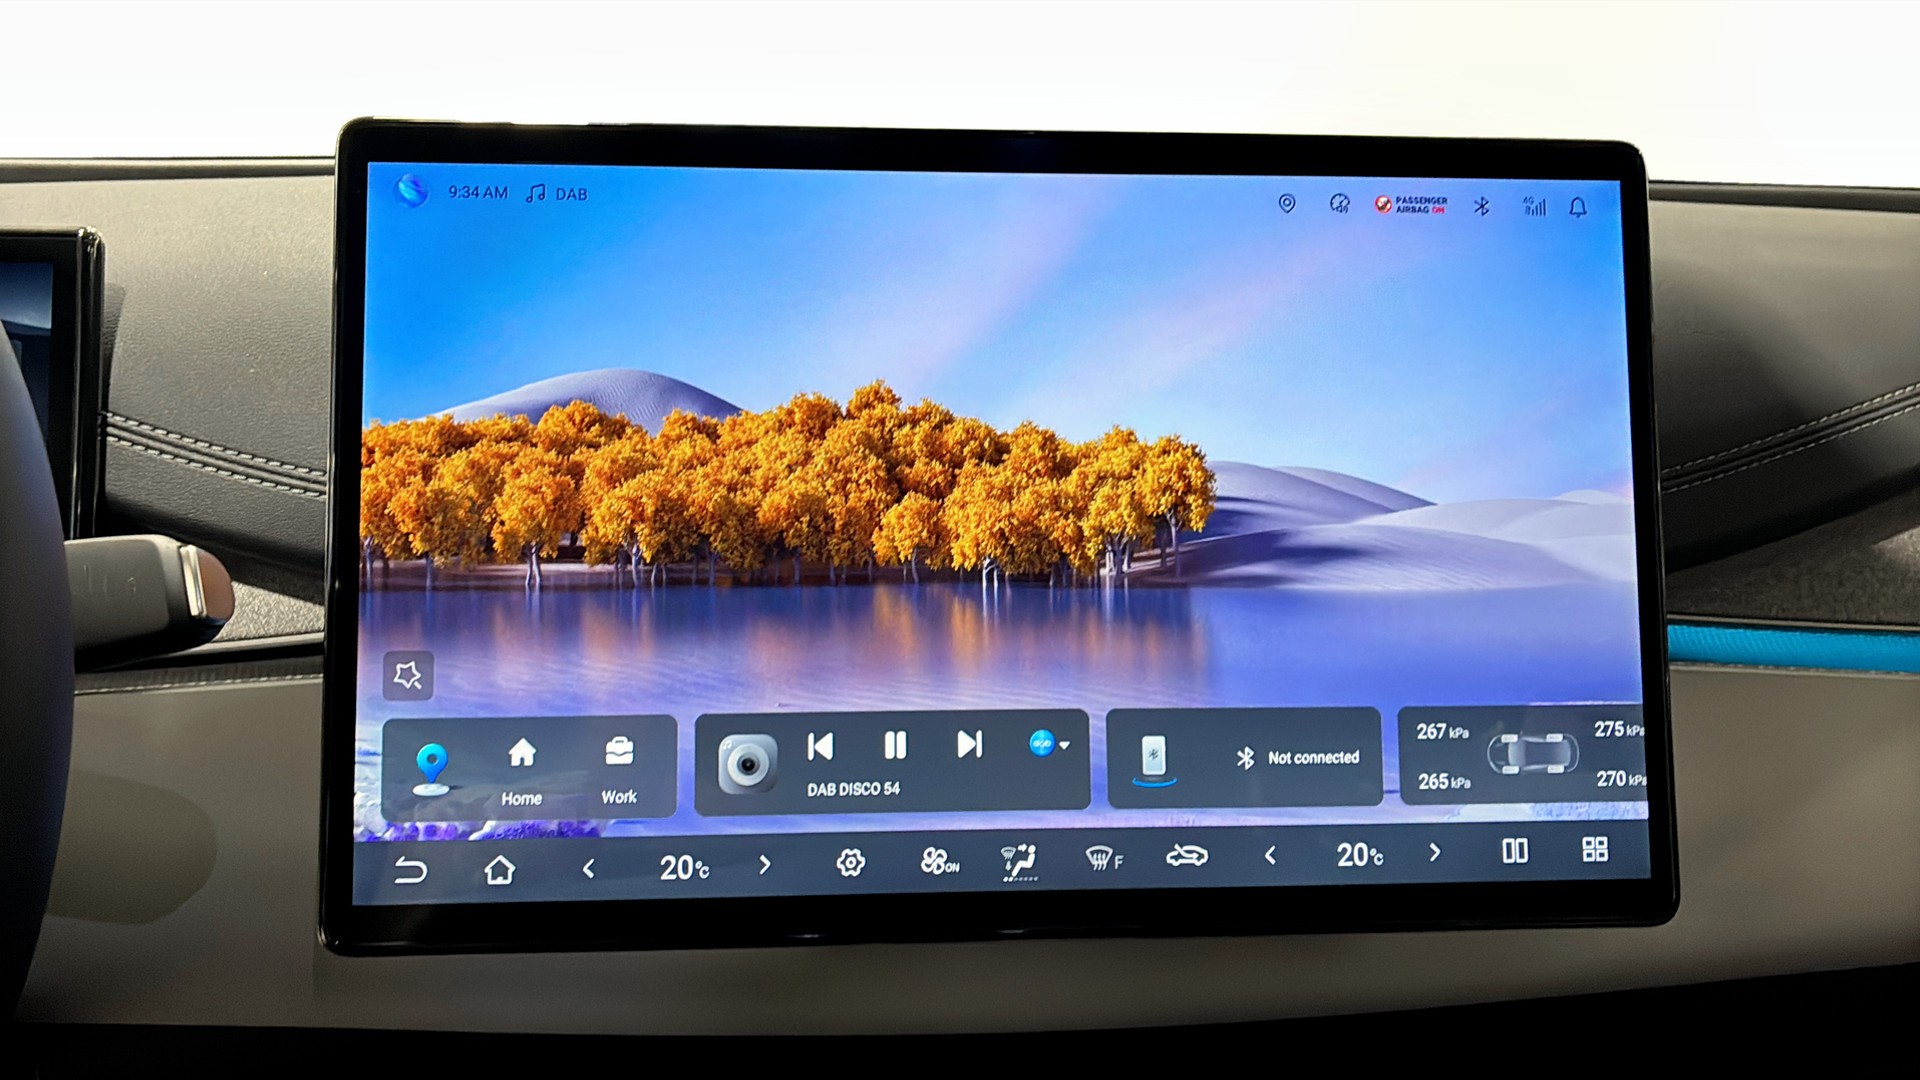Tap the back arrow in the bottom bar
Image resolution: width=1920 pixels, height=1080 pixels.
pyautogui.click(x=410, y=870)
